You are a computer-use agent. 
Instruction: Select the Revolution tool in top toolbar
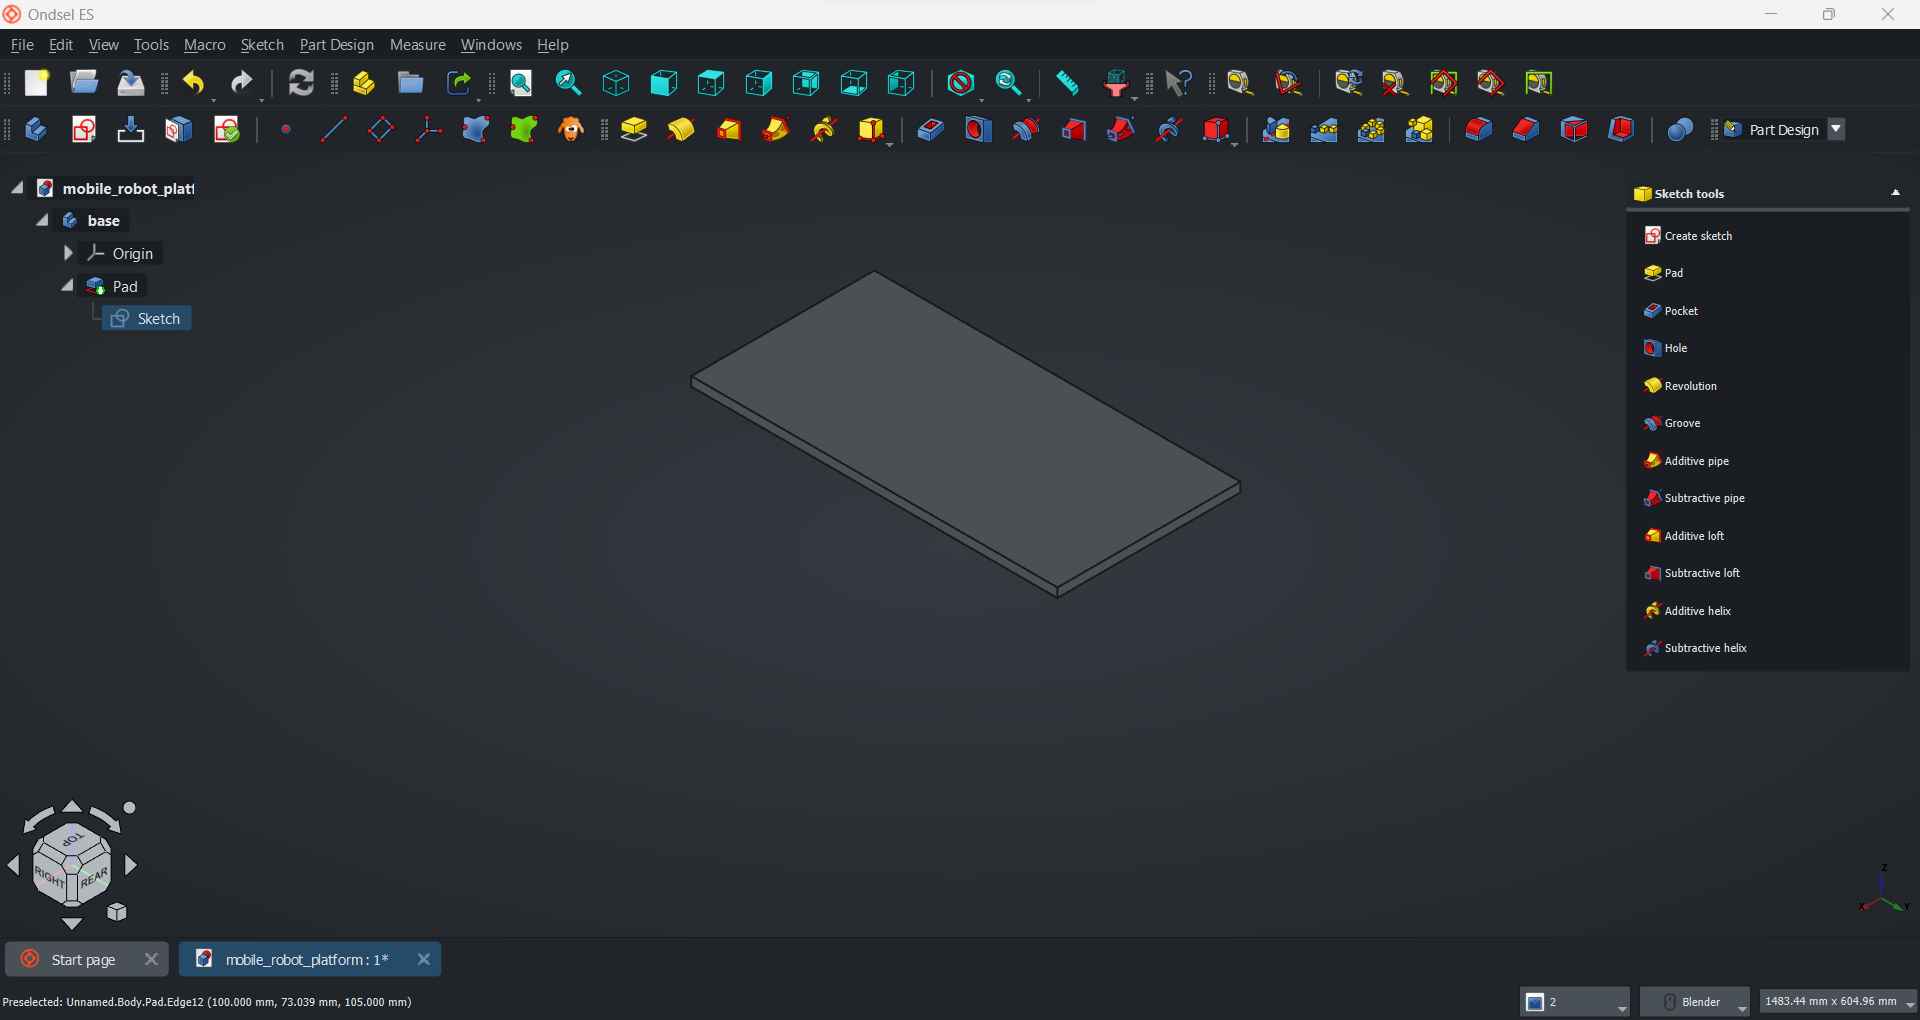(x=681, y=129)
